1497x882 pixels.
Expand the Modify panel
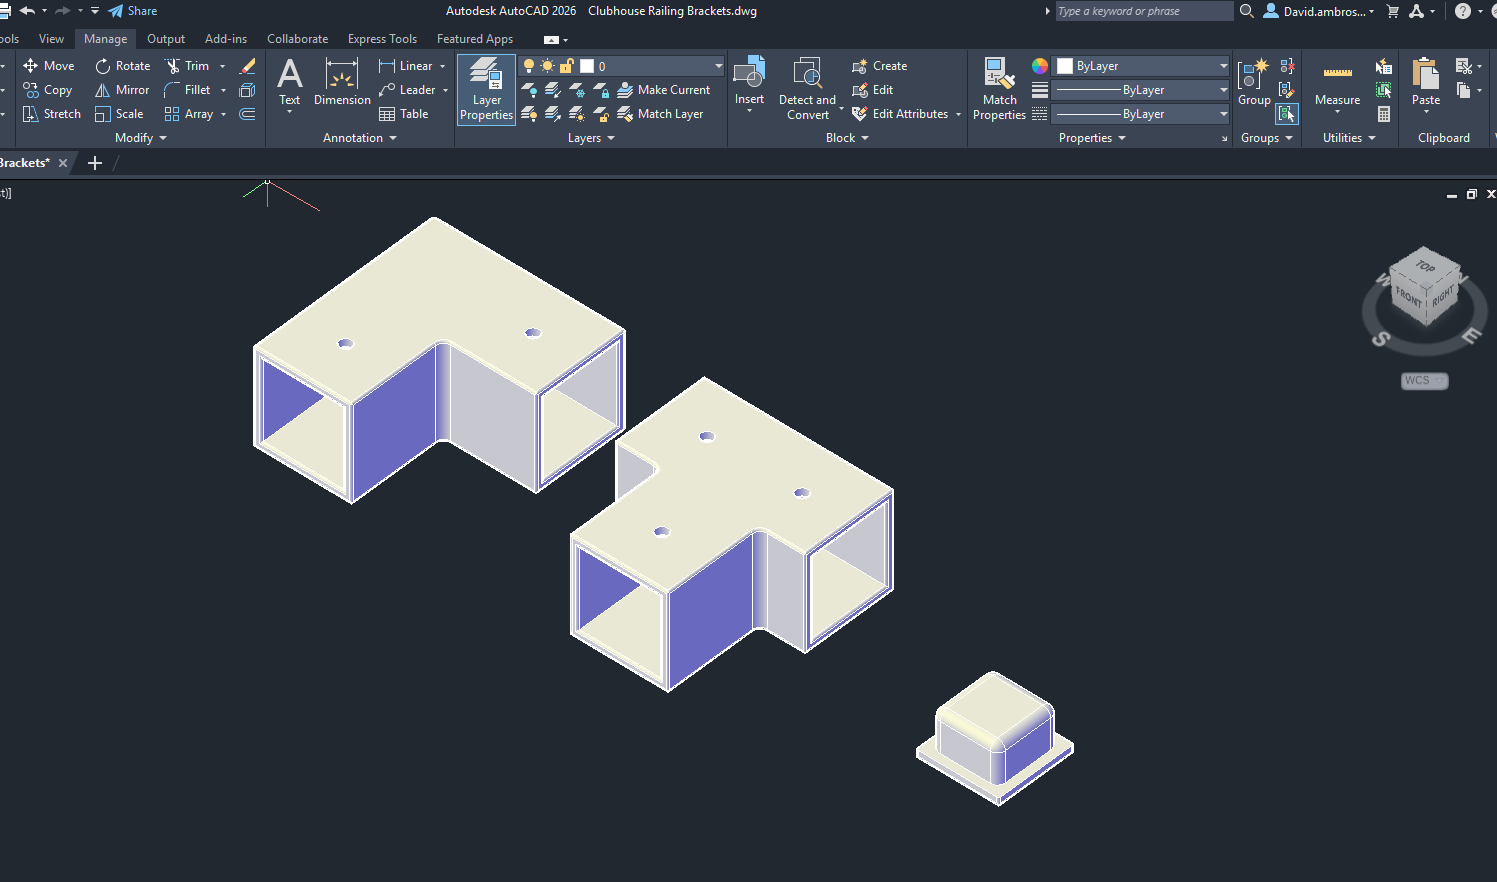click(141, 138)
